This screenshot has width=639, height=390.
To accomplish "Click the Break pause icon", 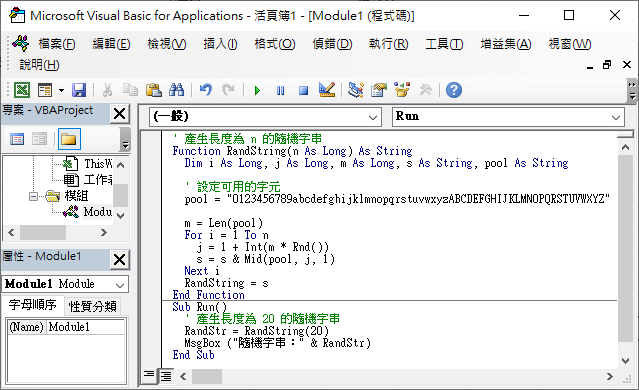I will 280,90.
